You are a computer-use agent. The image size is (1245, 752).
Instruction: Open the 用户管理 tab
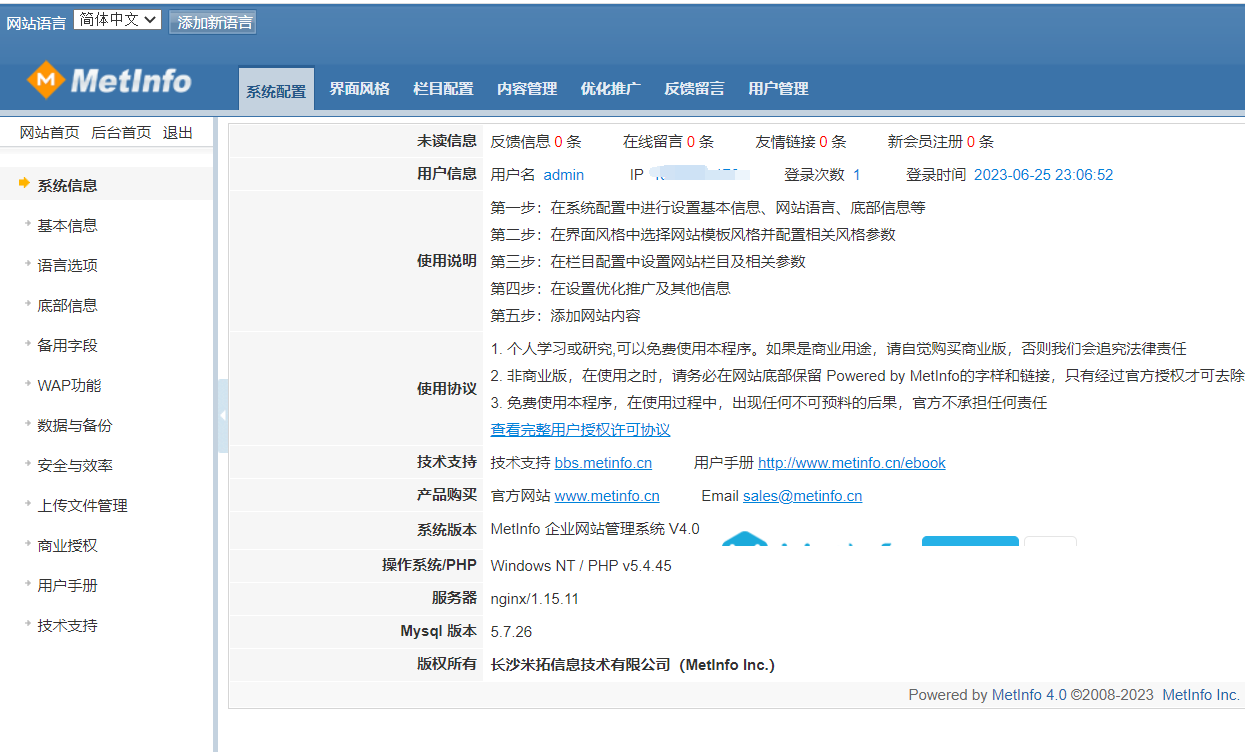778,89
